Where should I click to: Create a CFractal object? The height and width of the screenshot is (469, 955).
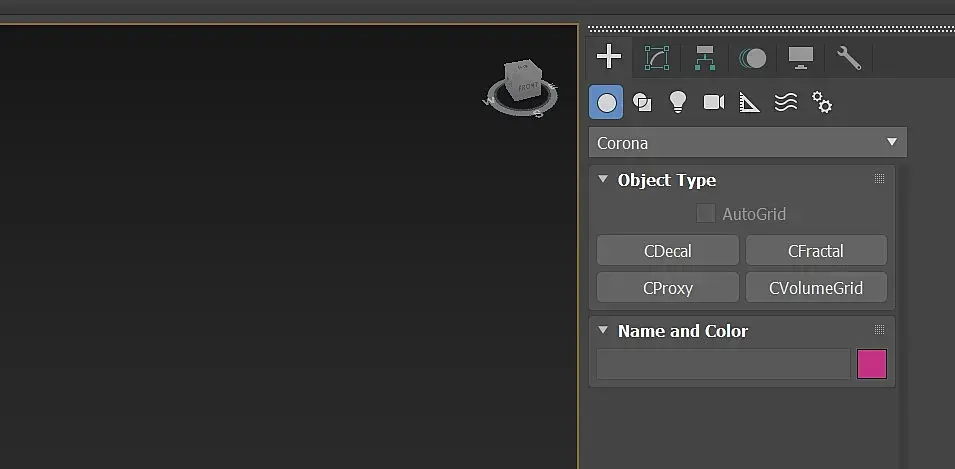pyautogui.click(x=816, y=250)
